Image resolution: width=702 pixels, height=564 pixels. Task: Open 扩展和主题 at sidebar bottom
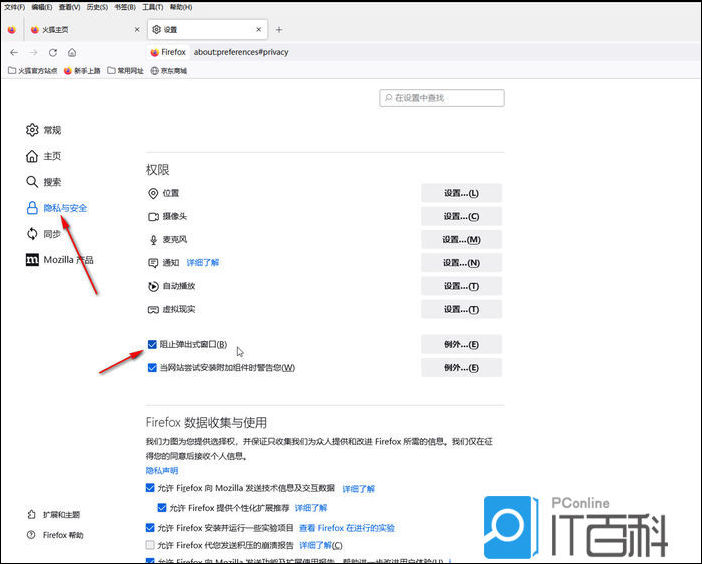(53, 515)
